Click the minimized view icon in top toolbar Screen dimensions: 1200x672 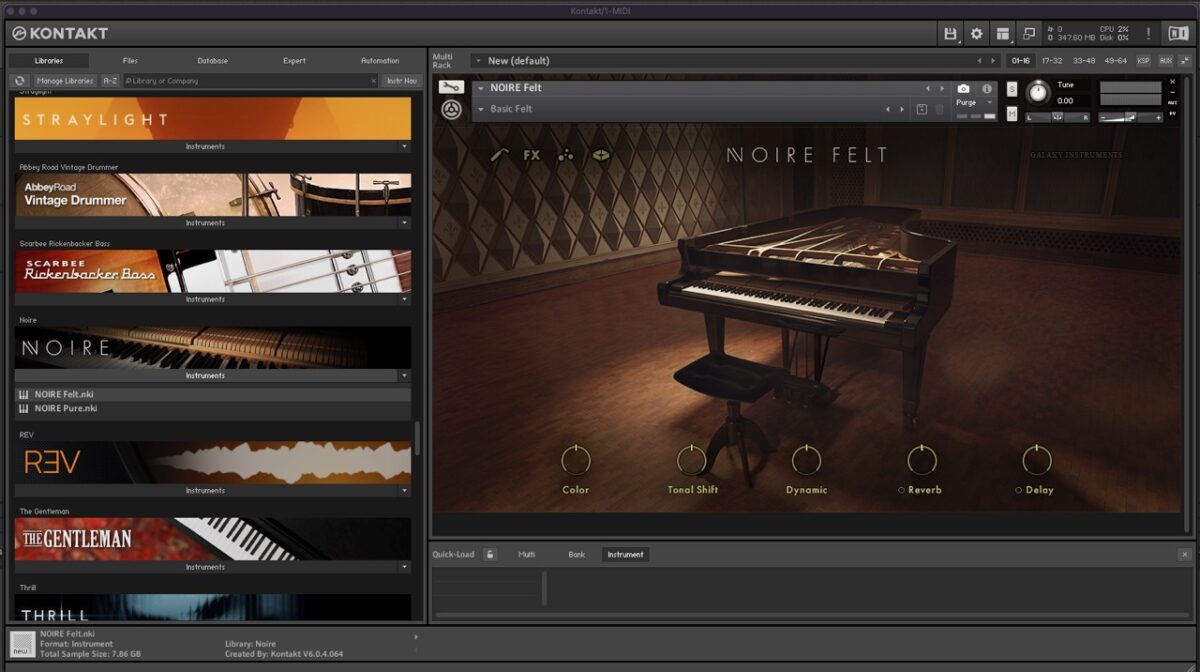(1029, 34)
